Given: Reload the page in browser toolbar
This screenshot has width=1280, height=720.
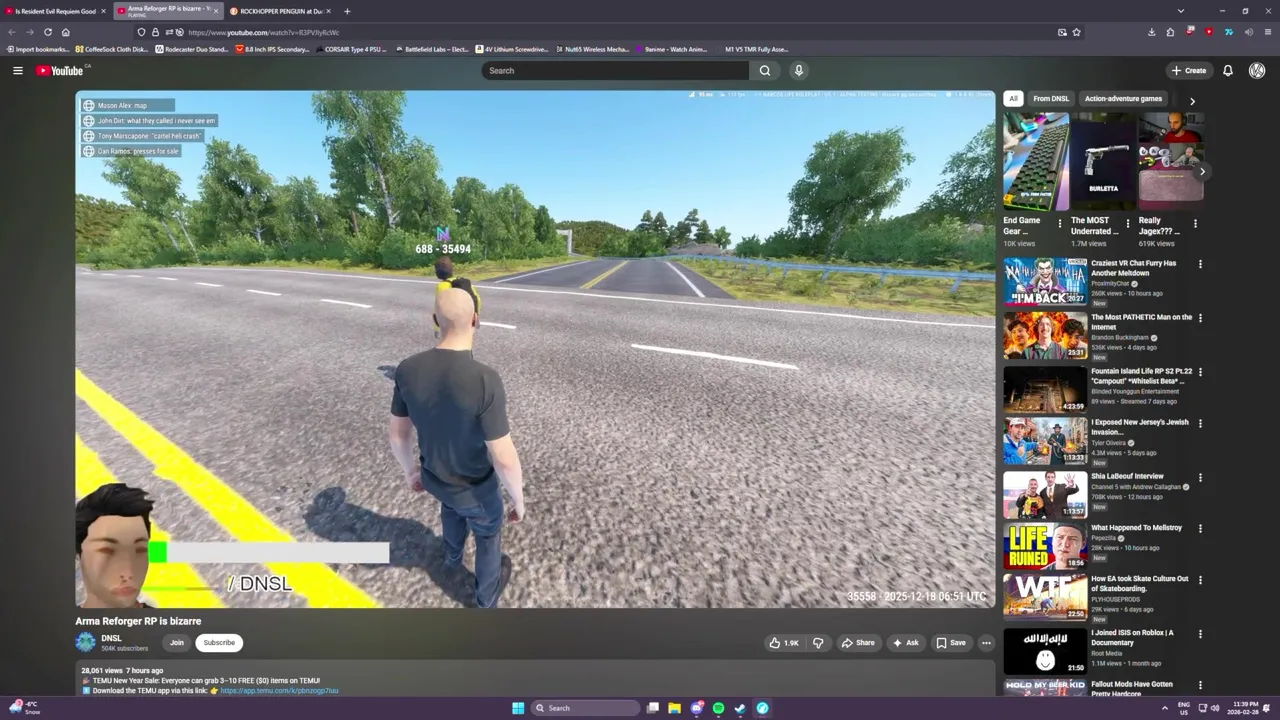Looking at the screenshot, I should (47, 32).
